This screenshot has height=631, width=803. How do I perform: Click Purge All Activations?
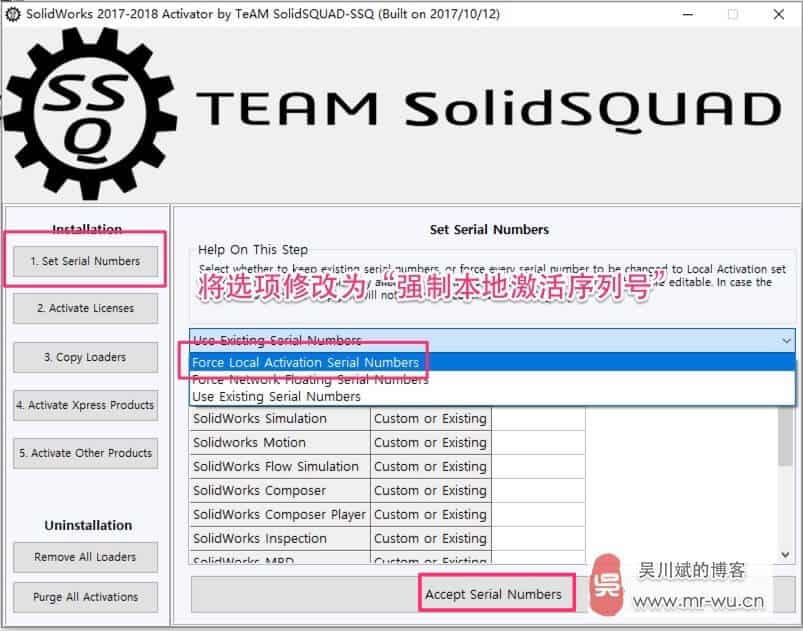[x=86, y=597]
